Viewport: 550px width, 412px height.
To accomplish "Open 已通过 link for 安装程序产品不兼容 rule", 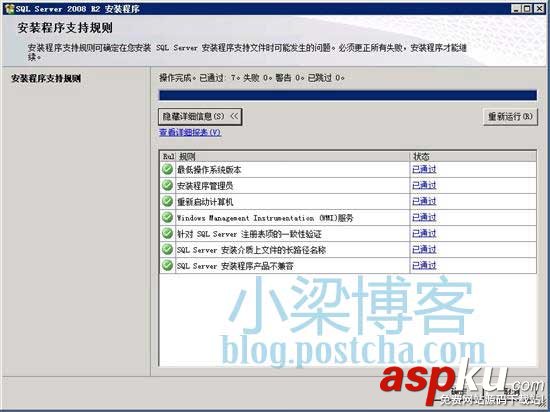I will [x=424, y=265].
